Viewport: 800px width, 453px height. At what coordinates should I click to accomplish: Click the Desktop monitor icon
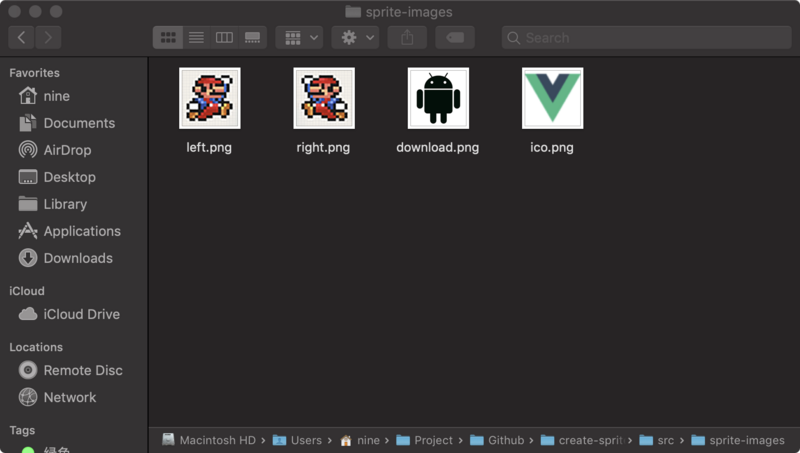pos(28,177)
